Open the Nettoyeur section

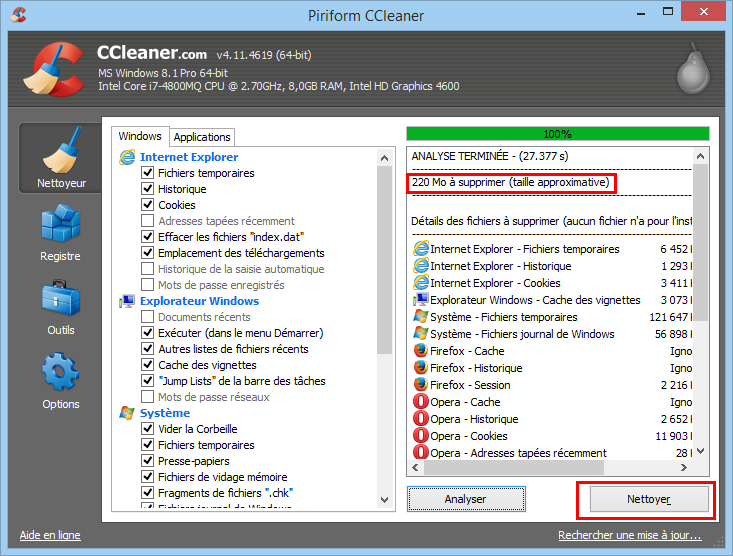[x=61, y=158]
